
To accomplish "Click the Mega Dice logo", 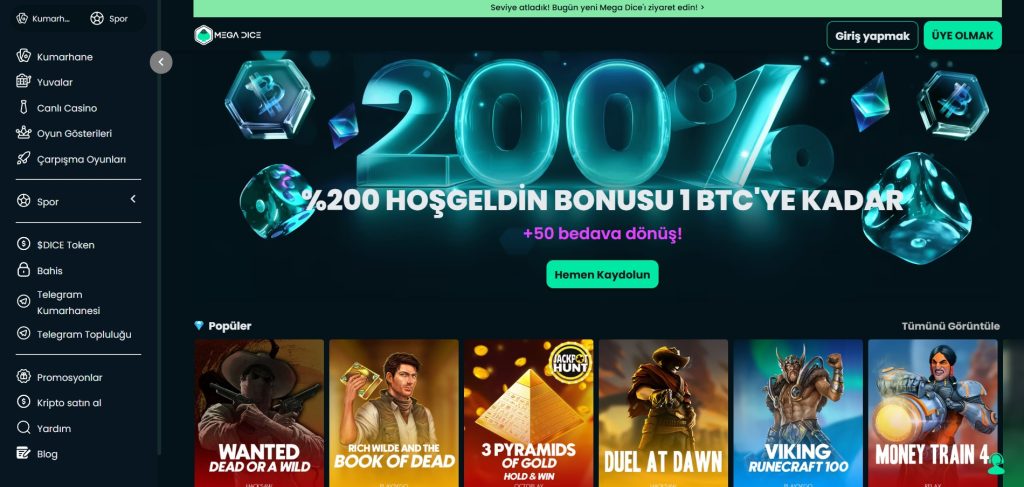I will [x=227, y=35].
